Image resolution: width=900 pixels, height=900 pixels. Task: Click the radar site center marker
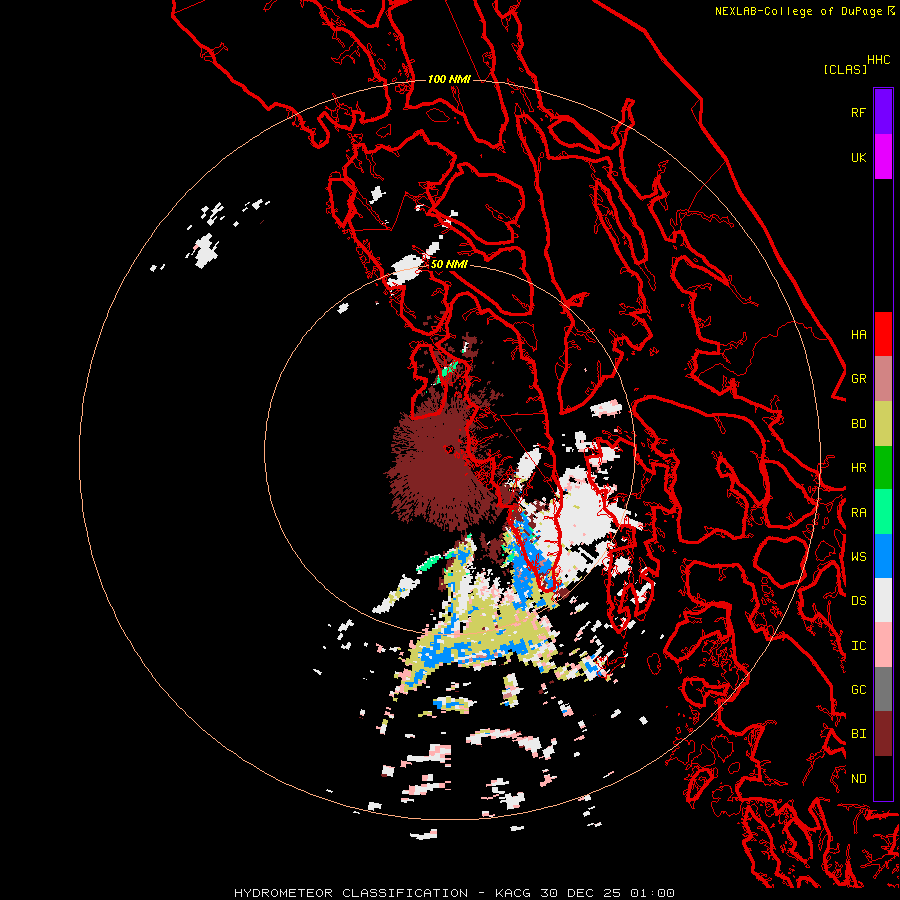(x=449, y=449)
